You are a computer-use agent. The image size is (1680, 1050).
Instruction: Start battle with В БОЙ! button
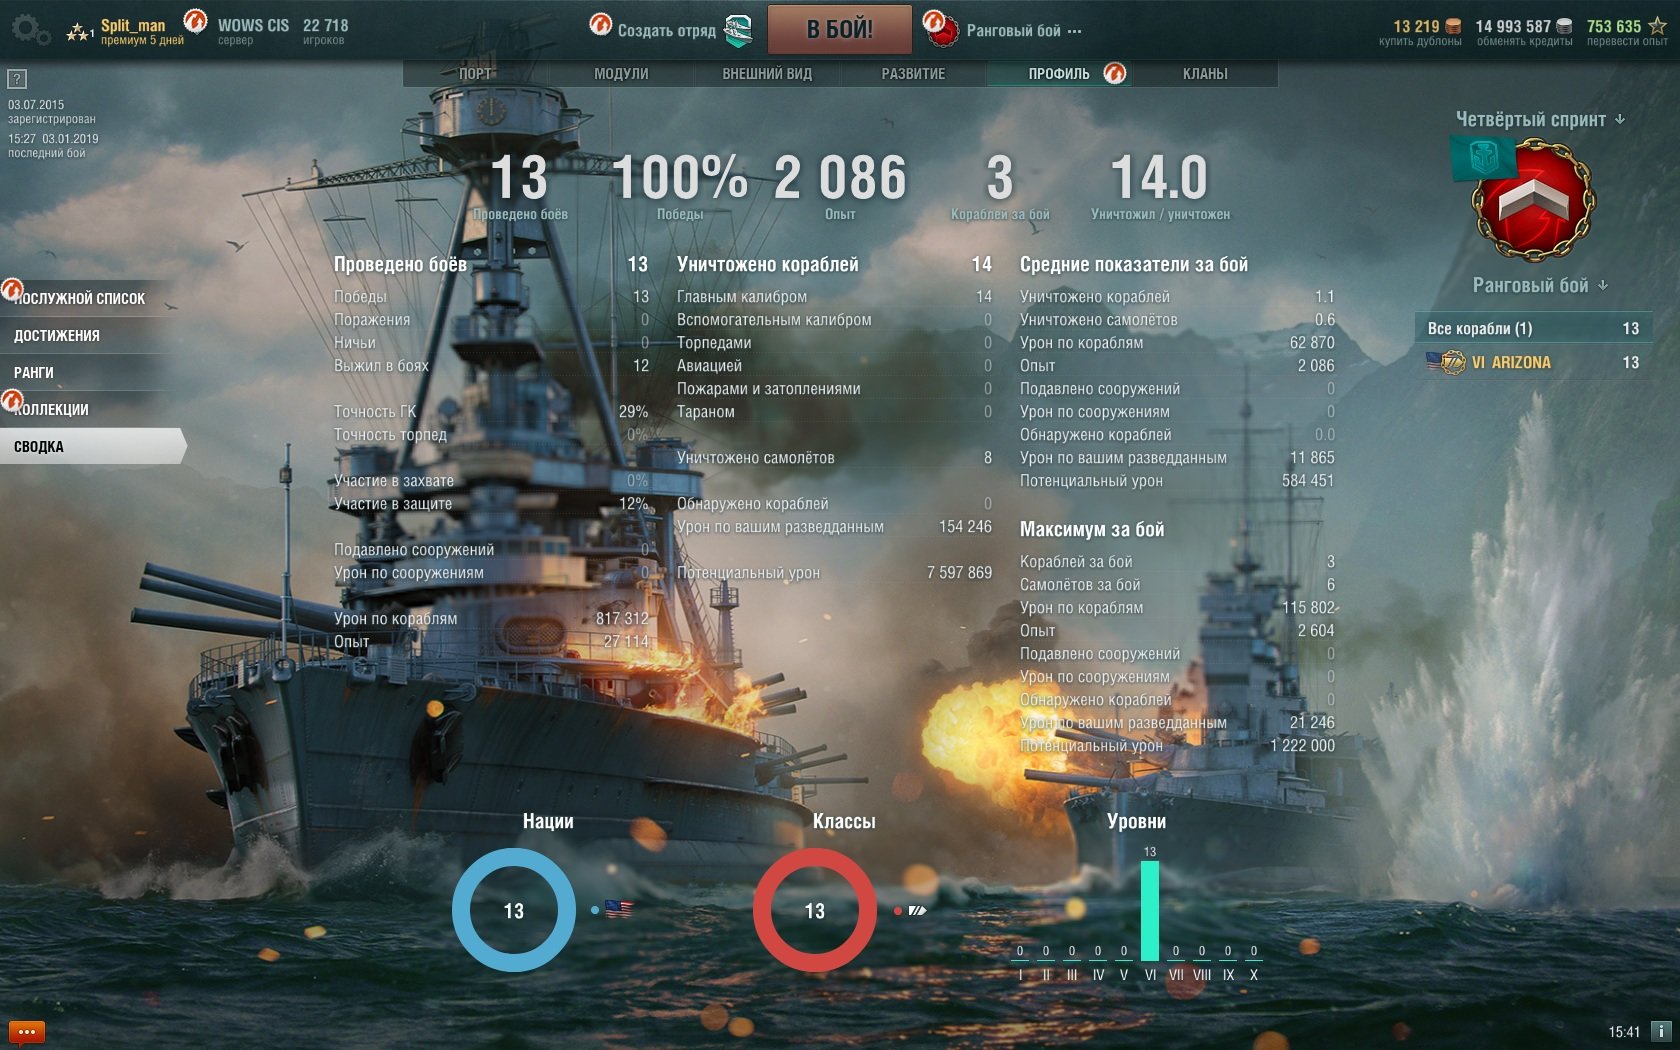pos(840,29)
